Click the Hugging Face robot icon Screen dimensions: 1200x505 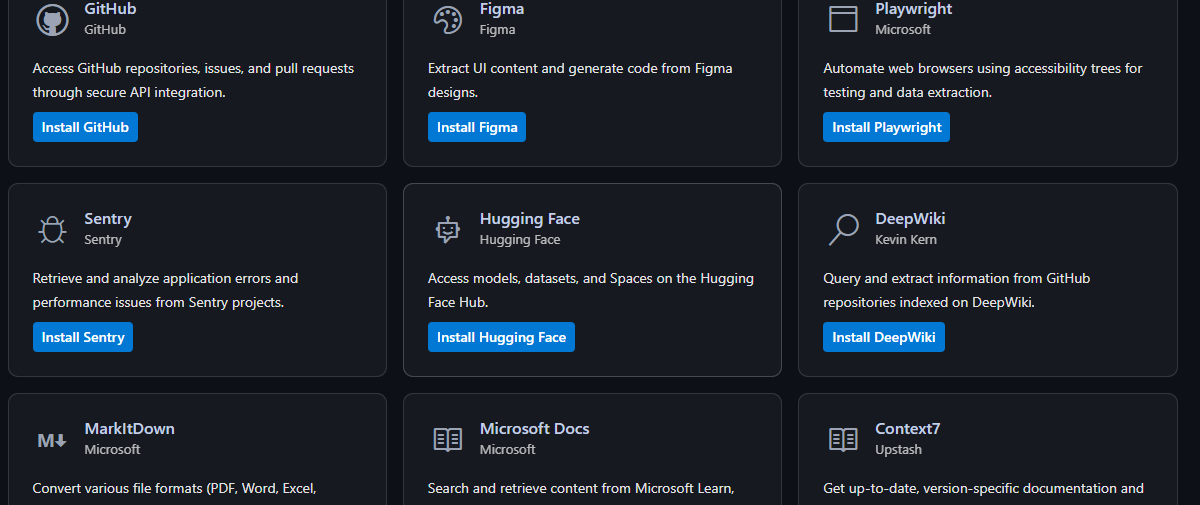point(447,229)
